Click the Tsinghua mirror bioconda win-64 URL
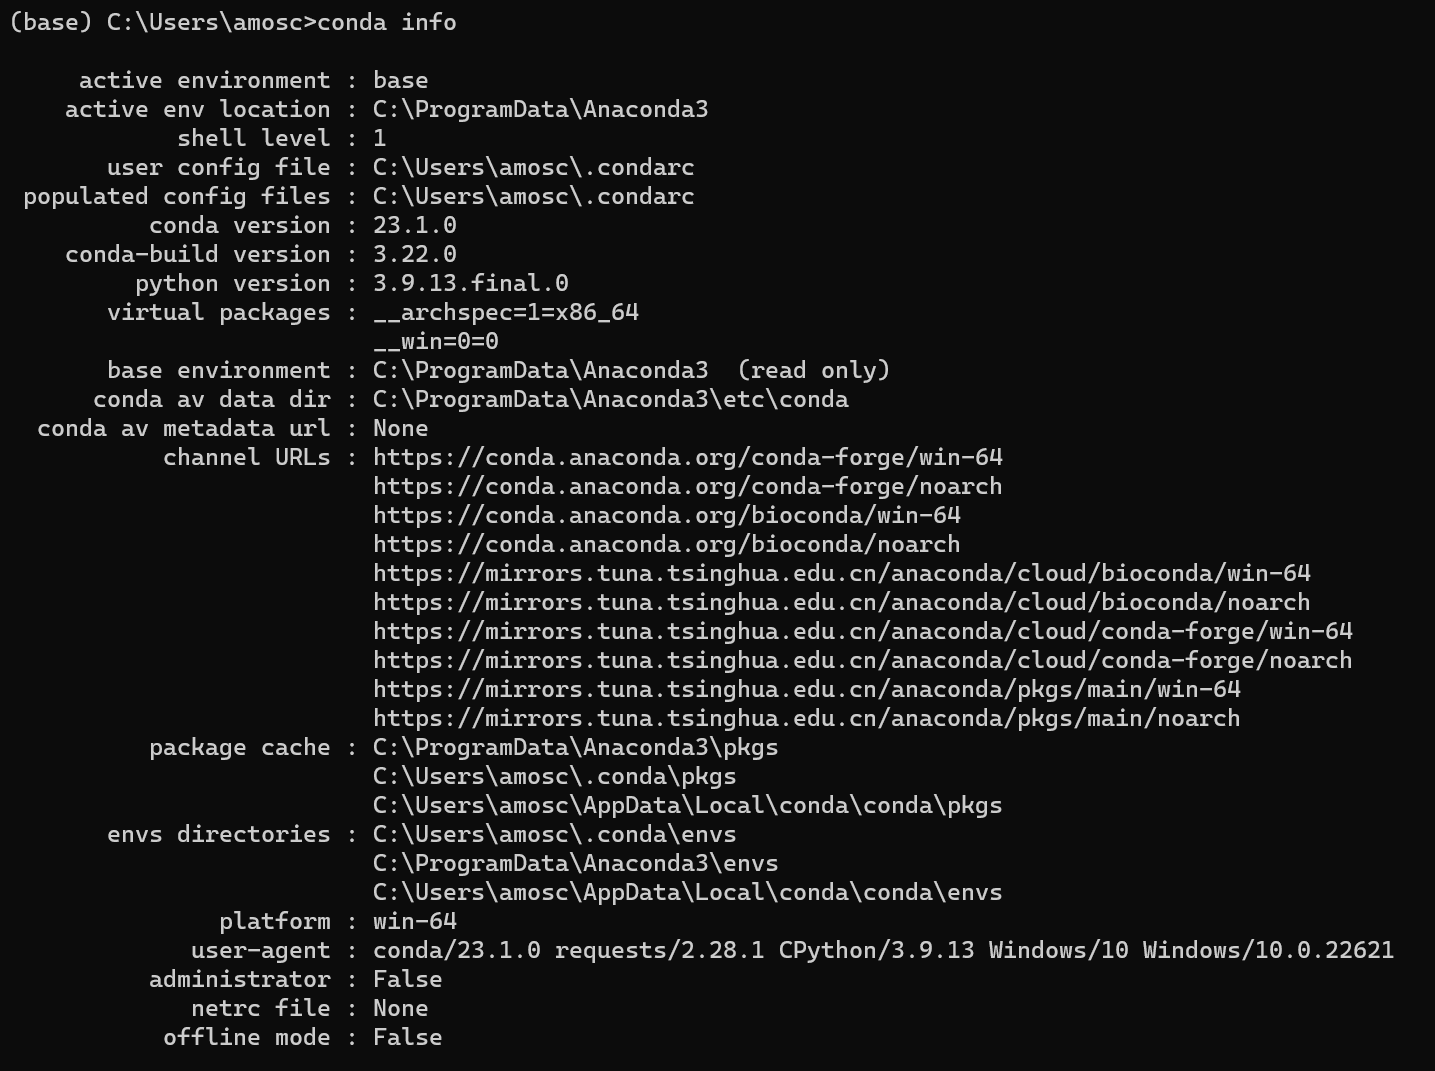 (x=841, y=573)
